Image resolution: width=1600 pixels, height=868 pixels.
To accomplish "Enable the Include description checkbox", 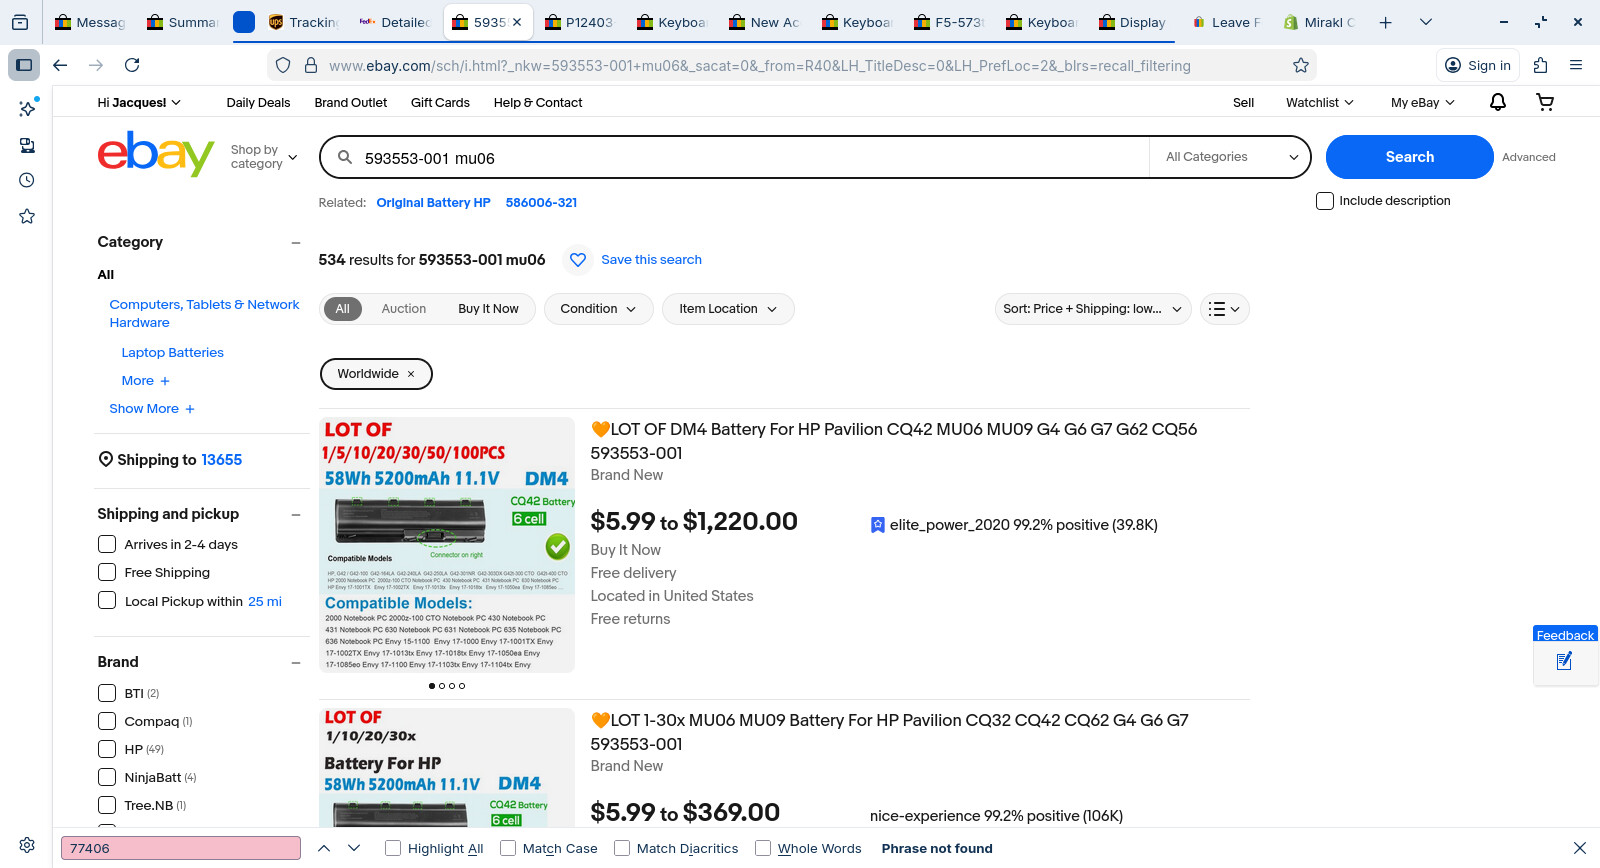I will pyautogui.click(x=1325, y=201).
